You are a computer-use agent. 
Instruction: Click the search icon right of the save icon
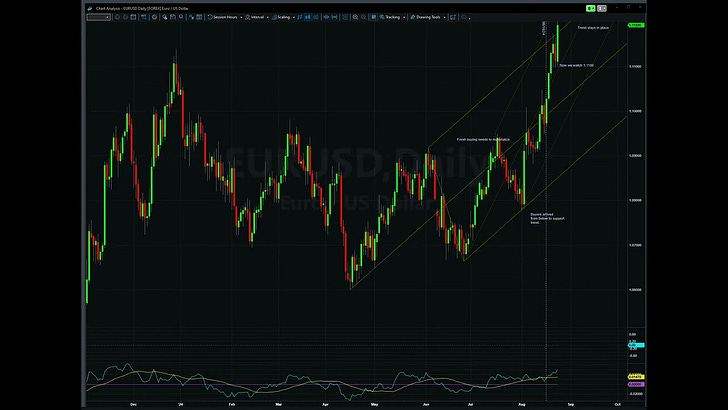tap(181, 17)
